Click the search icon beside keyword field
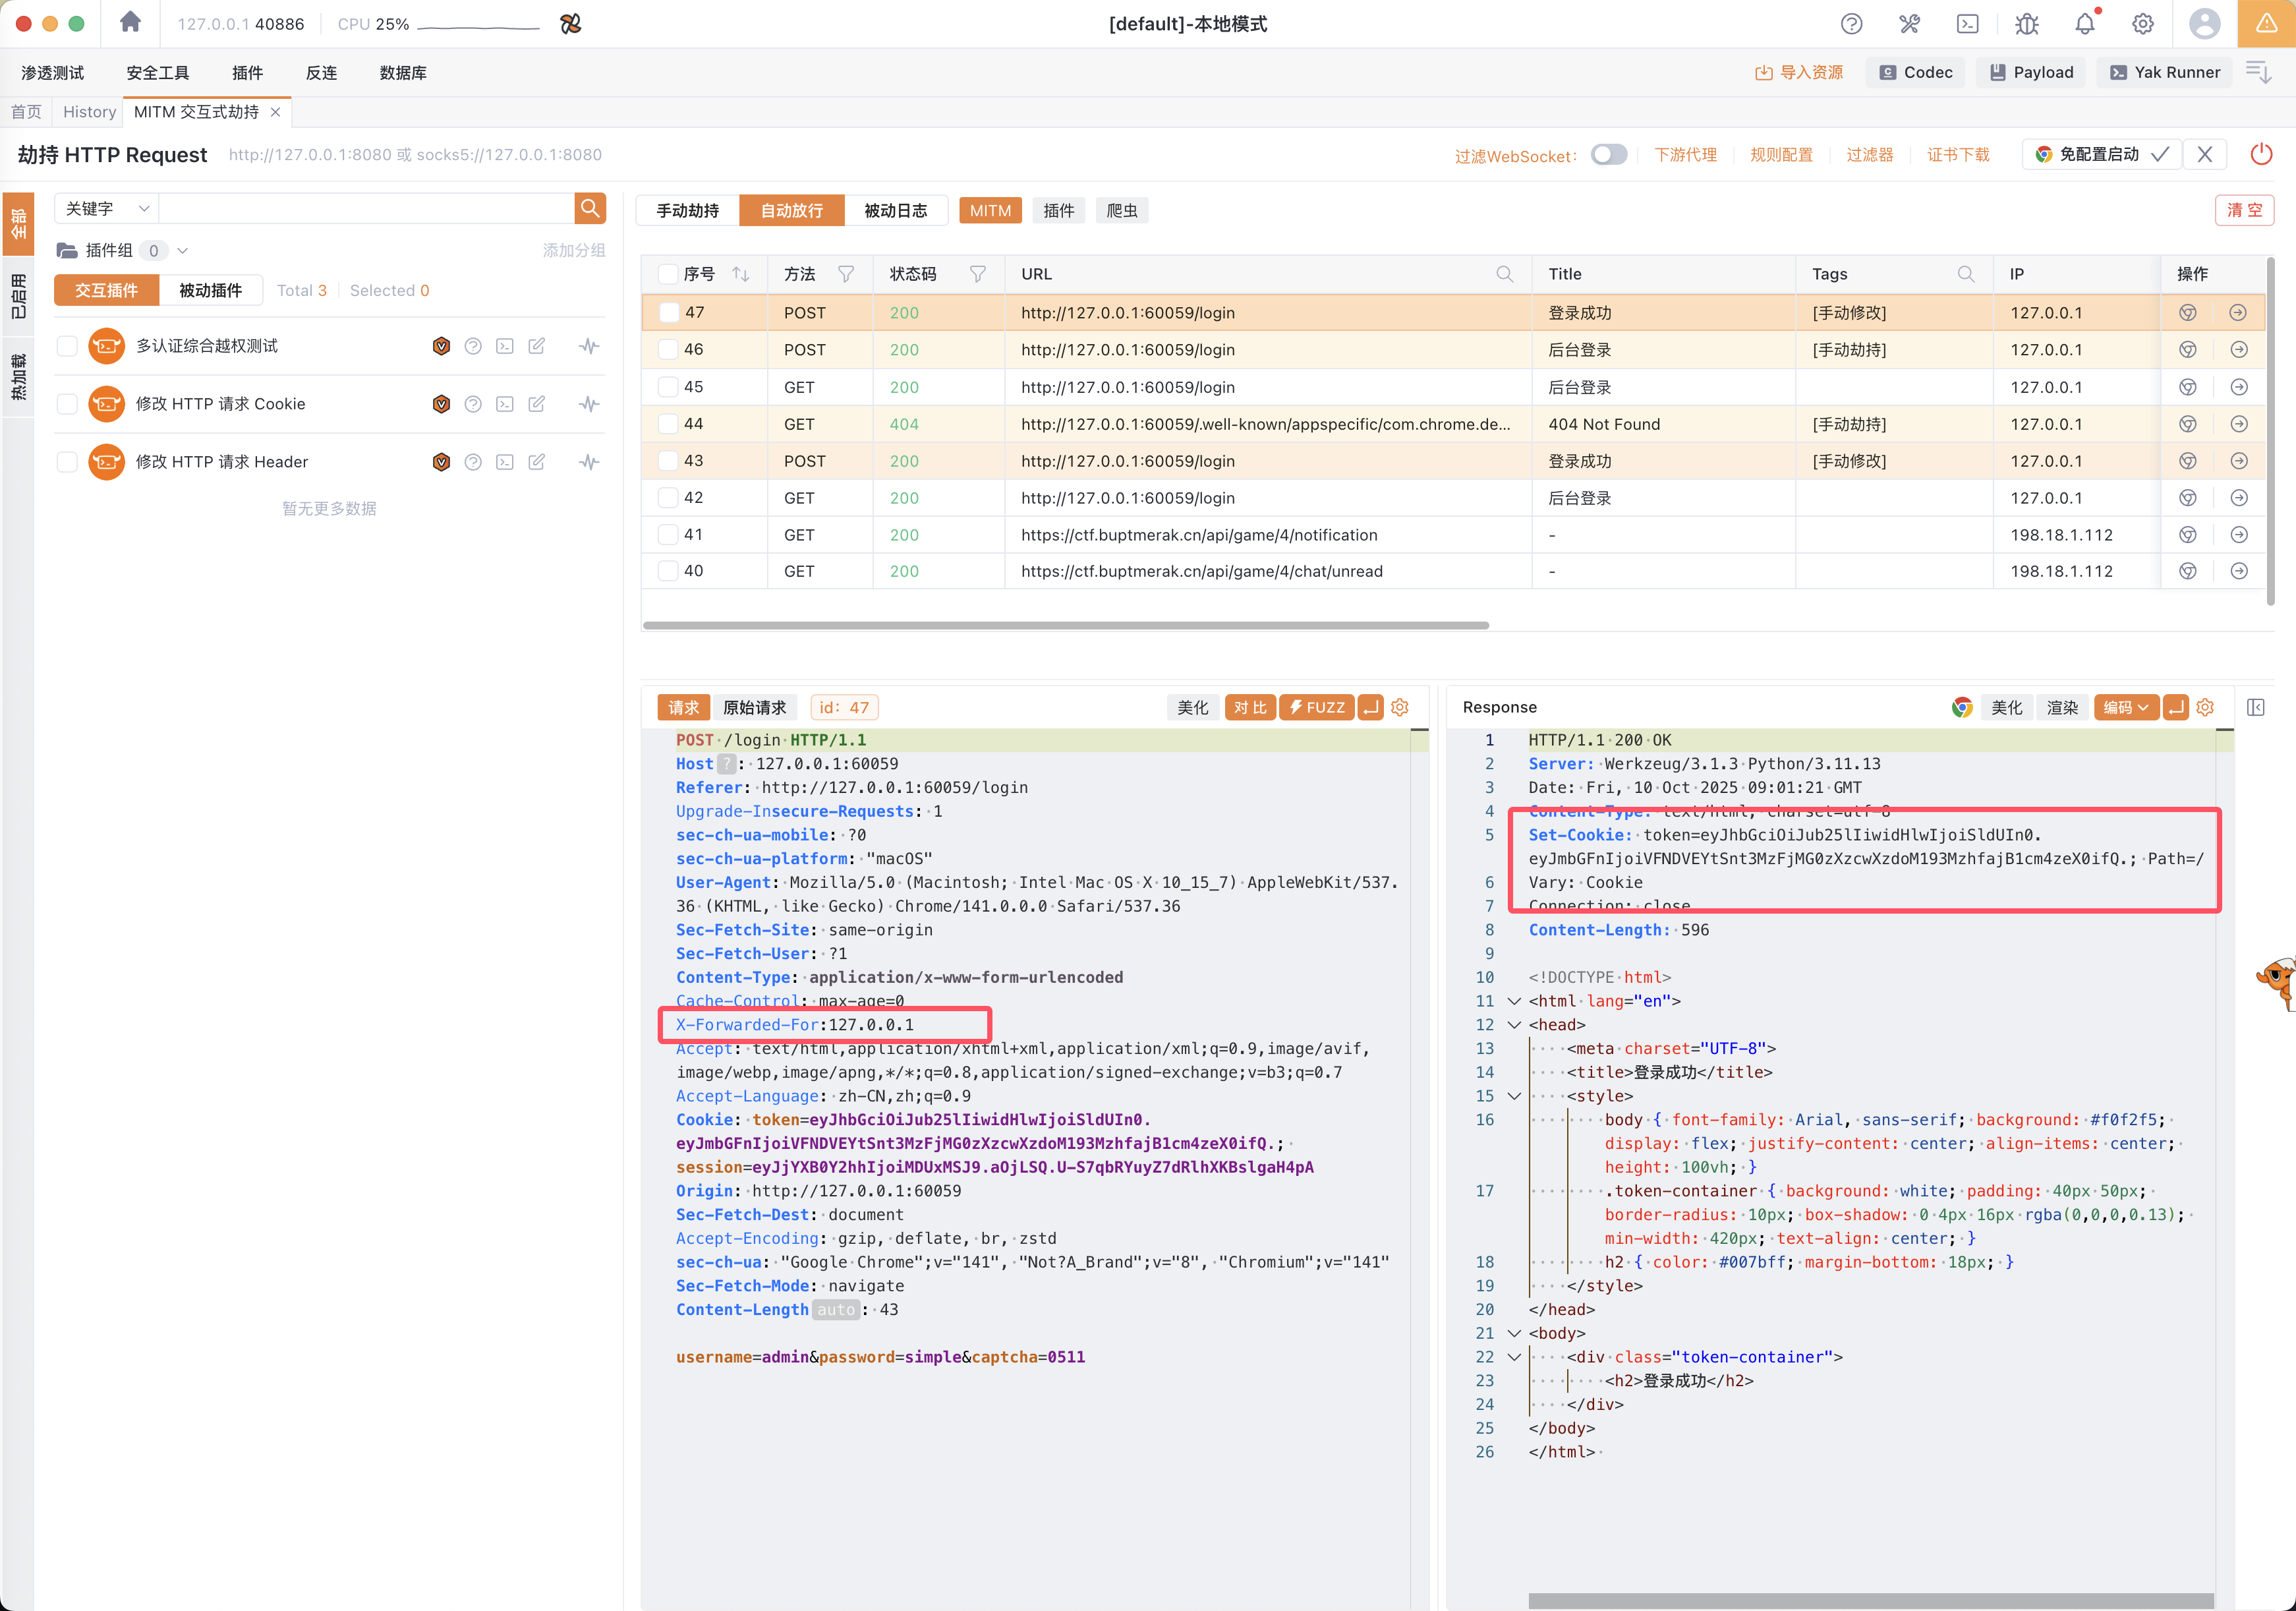The width and height of the screenshot is (2296, 1611). (590, 208)
